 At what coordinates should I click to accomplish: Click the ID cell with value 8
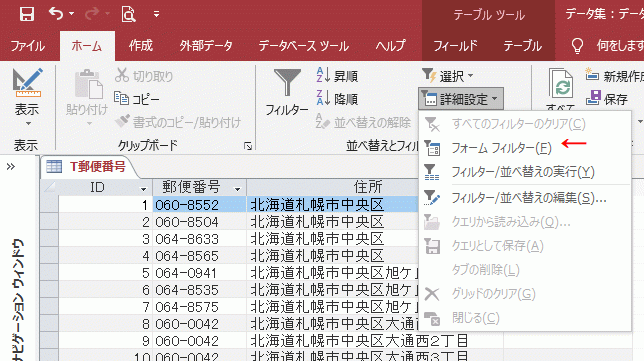coord(106,324)
